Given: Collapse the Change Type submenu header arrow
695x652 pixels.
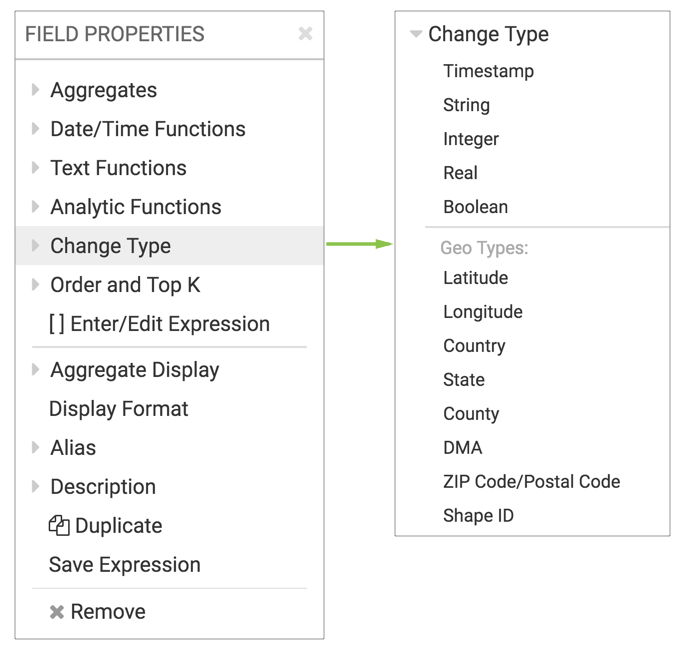Looking at the screenshot, I should [x=415, y=34].
